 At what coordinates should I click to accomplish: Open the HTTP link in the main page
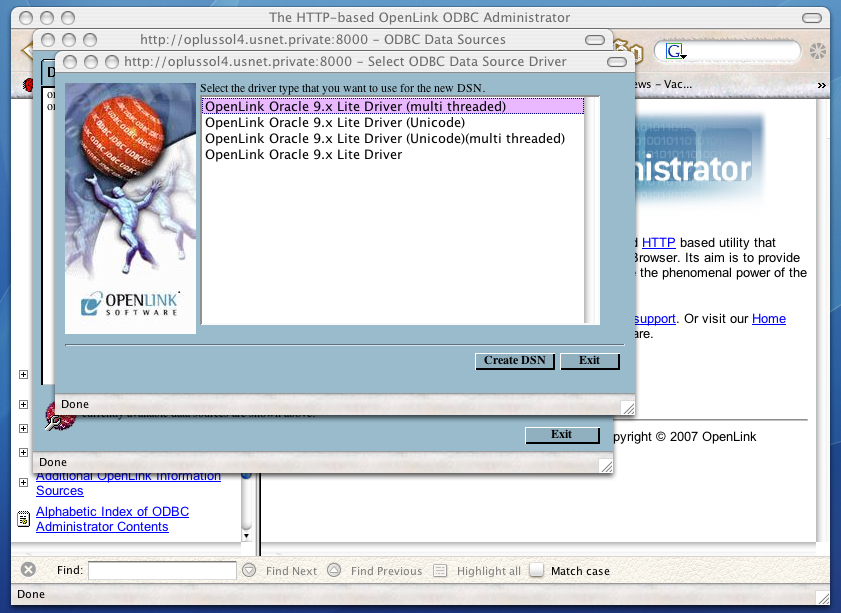click(x=658, y=242)
